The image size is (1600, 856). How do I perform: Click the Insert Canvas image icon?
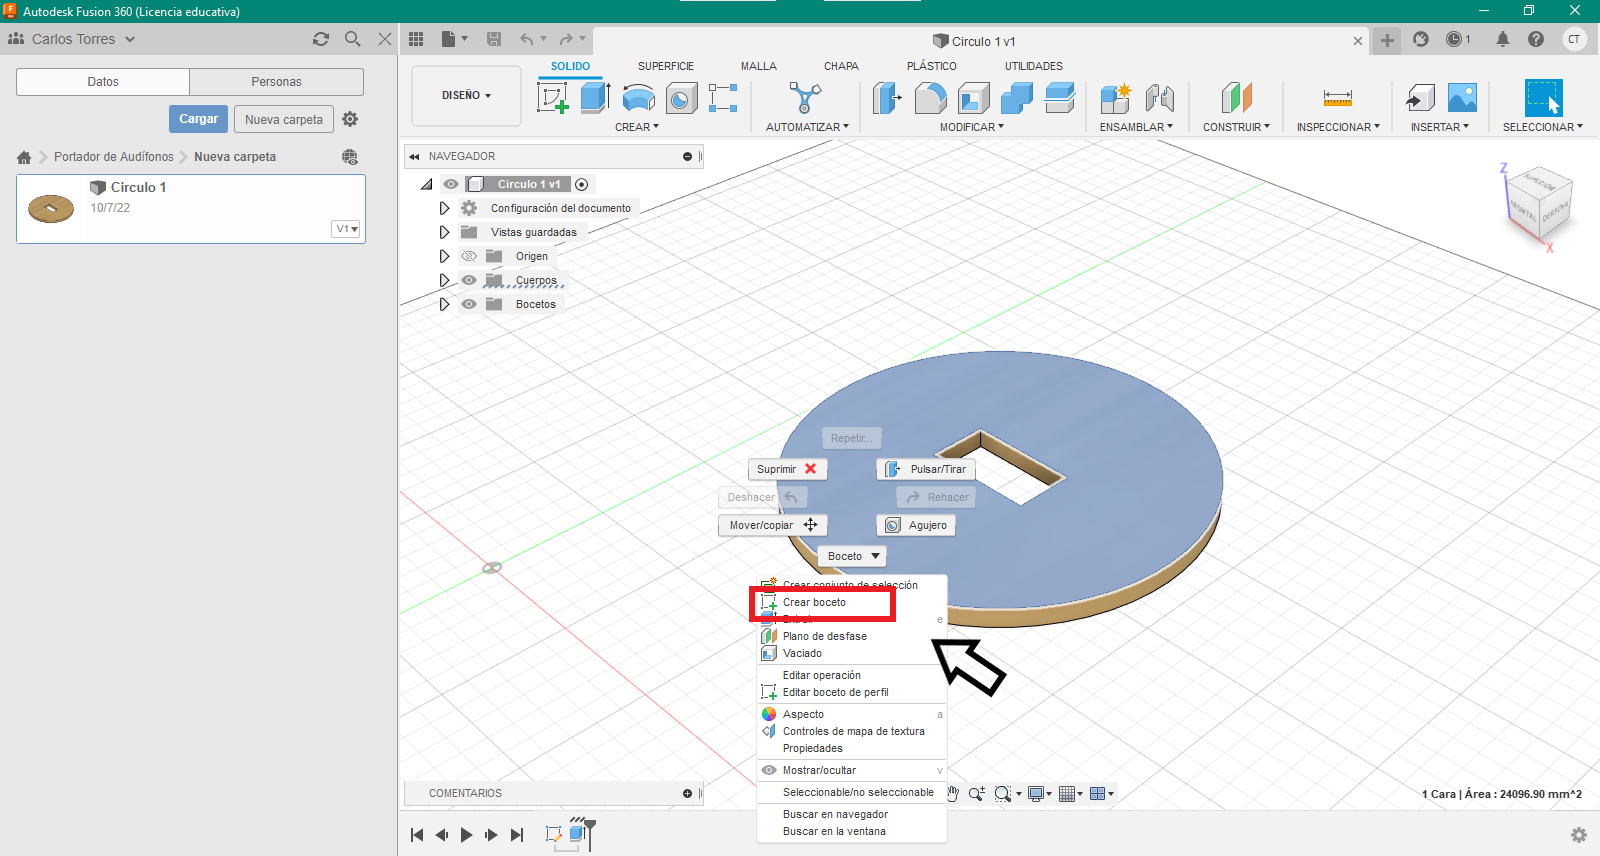(1462, 98)
